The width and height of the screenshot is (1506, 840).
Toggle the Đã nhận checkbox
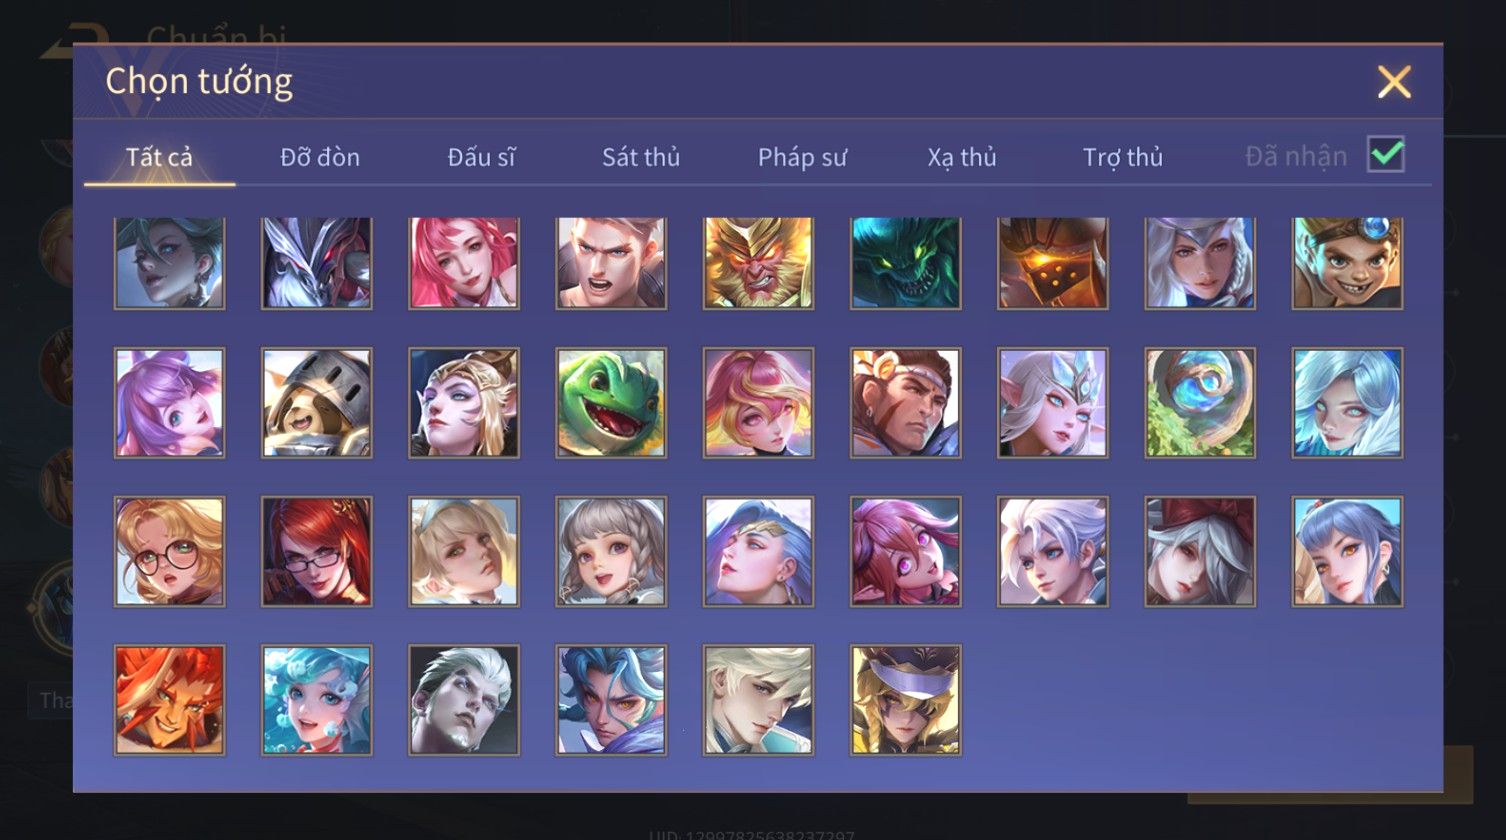[1386, 154]
